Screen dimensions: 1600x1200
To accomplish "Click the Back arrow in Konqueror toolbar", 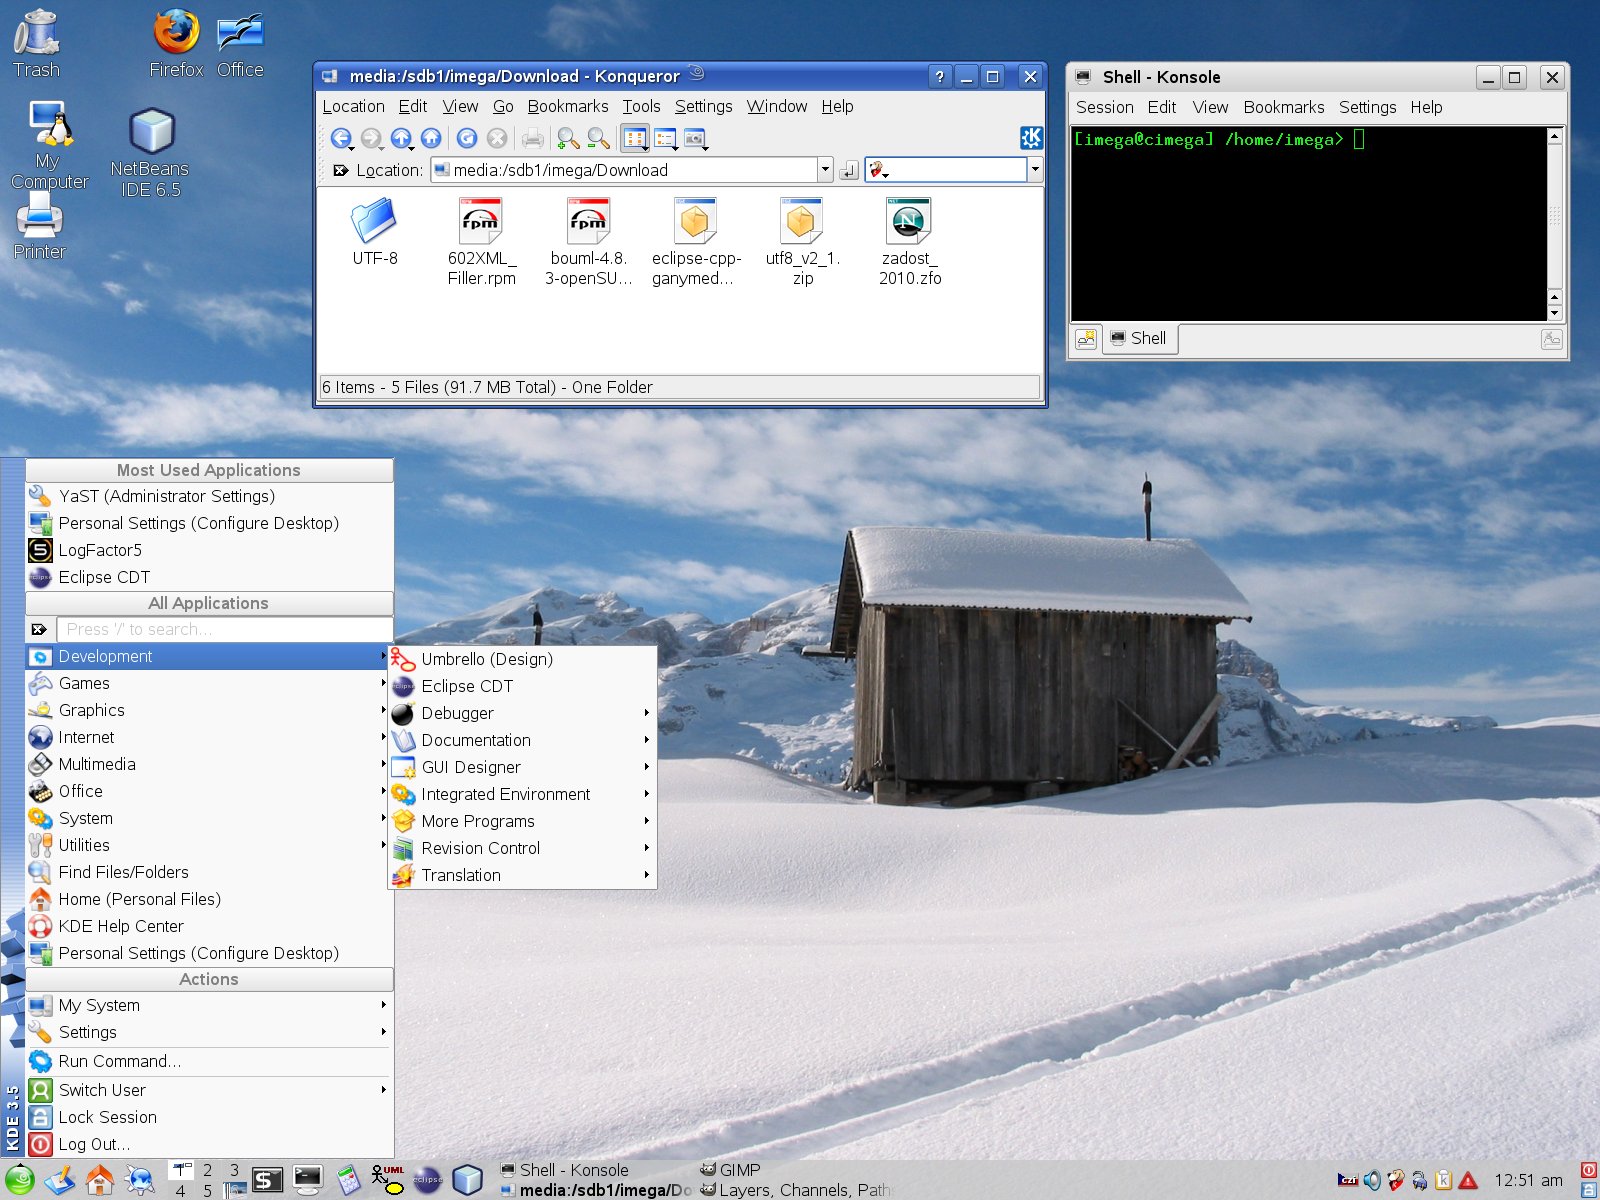I will point(341,139).
